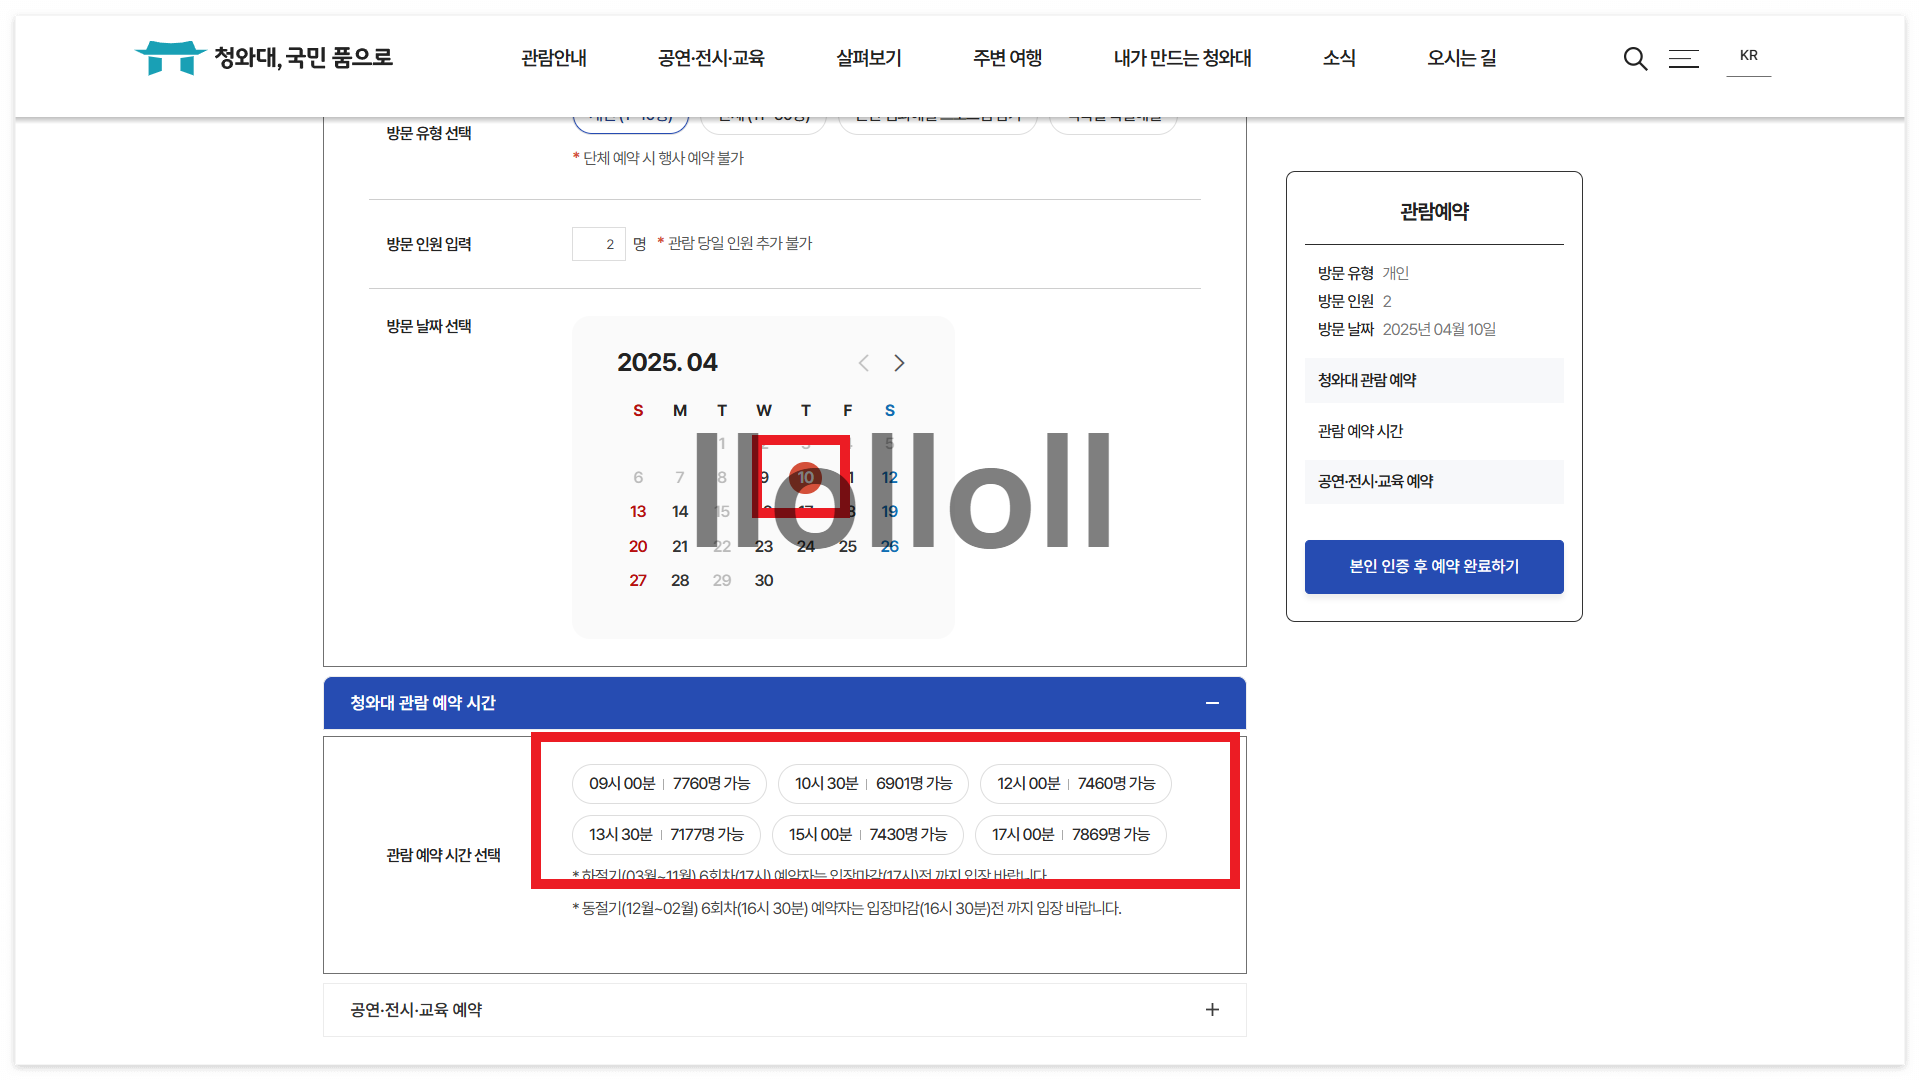1920x1080 pixels.
Task: Open the hamburger menu icon
Action: point(1684,59)
